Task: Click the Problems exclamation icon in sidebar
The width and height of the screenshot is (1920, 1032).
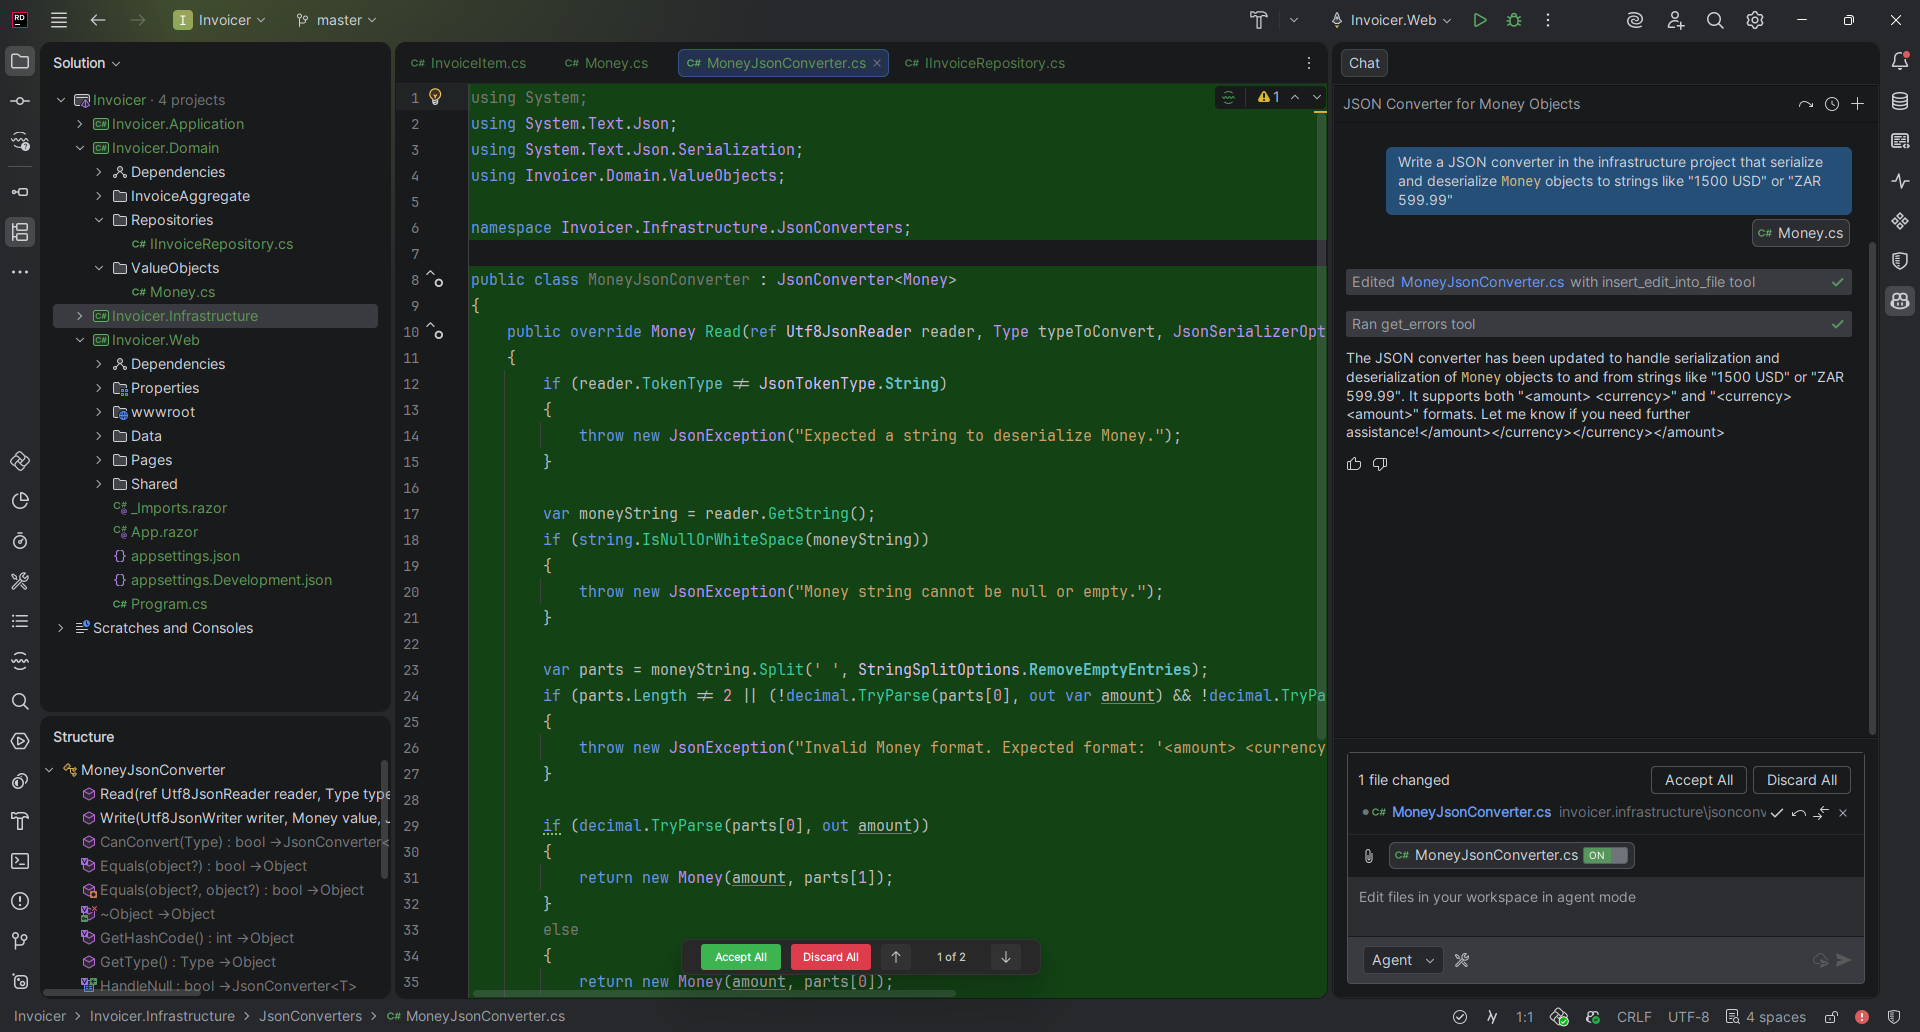Action: pyautogui.click(x=20, y=901)
